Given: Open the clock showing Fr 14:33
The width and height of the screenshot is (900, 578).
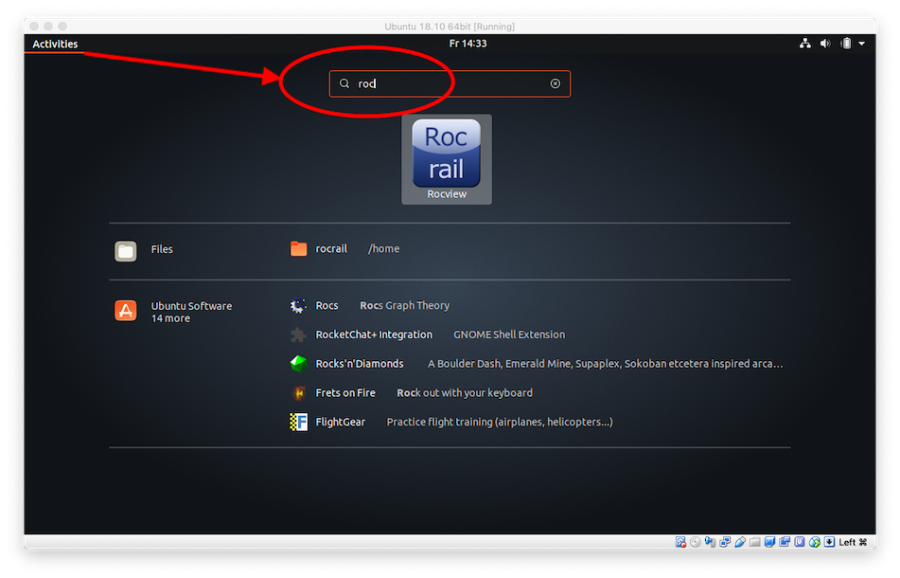Looking at the screenshot, I should coord(467,44).
